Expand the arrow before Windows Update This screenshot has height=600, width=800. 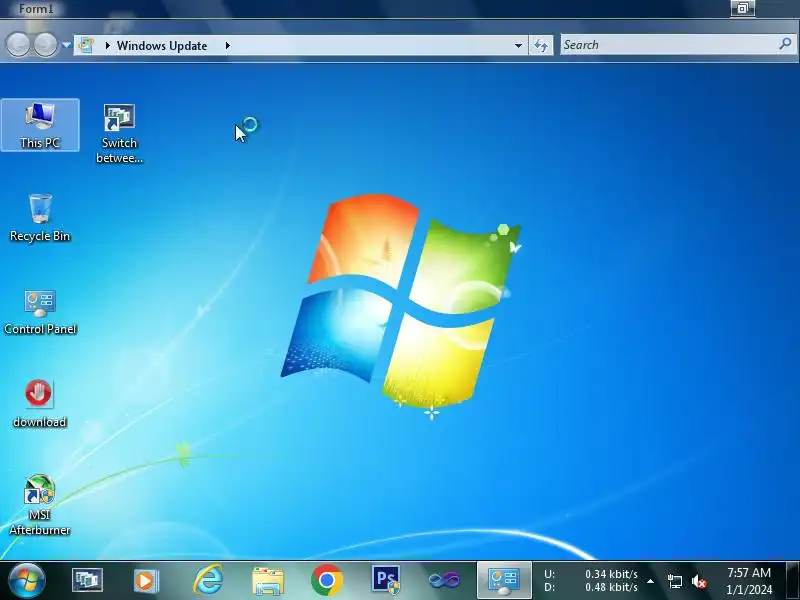click(107, 45)
